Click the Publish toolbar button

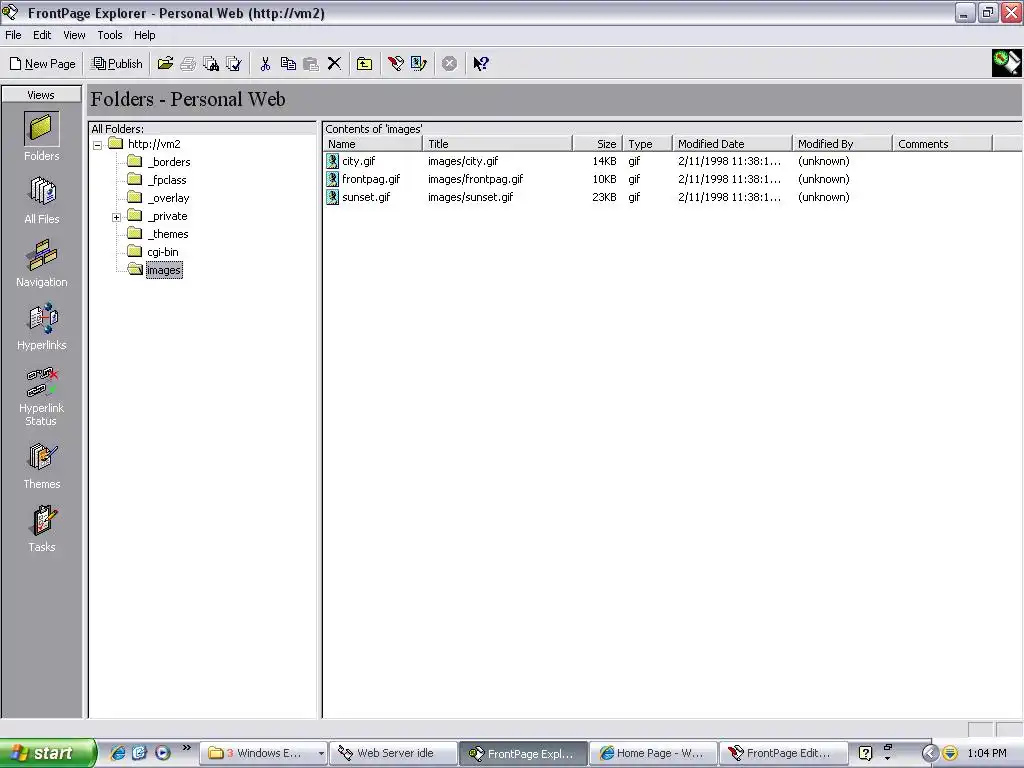point(118,63)
